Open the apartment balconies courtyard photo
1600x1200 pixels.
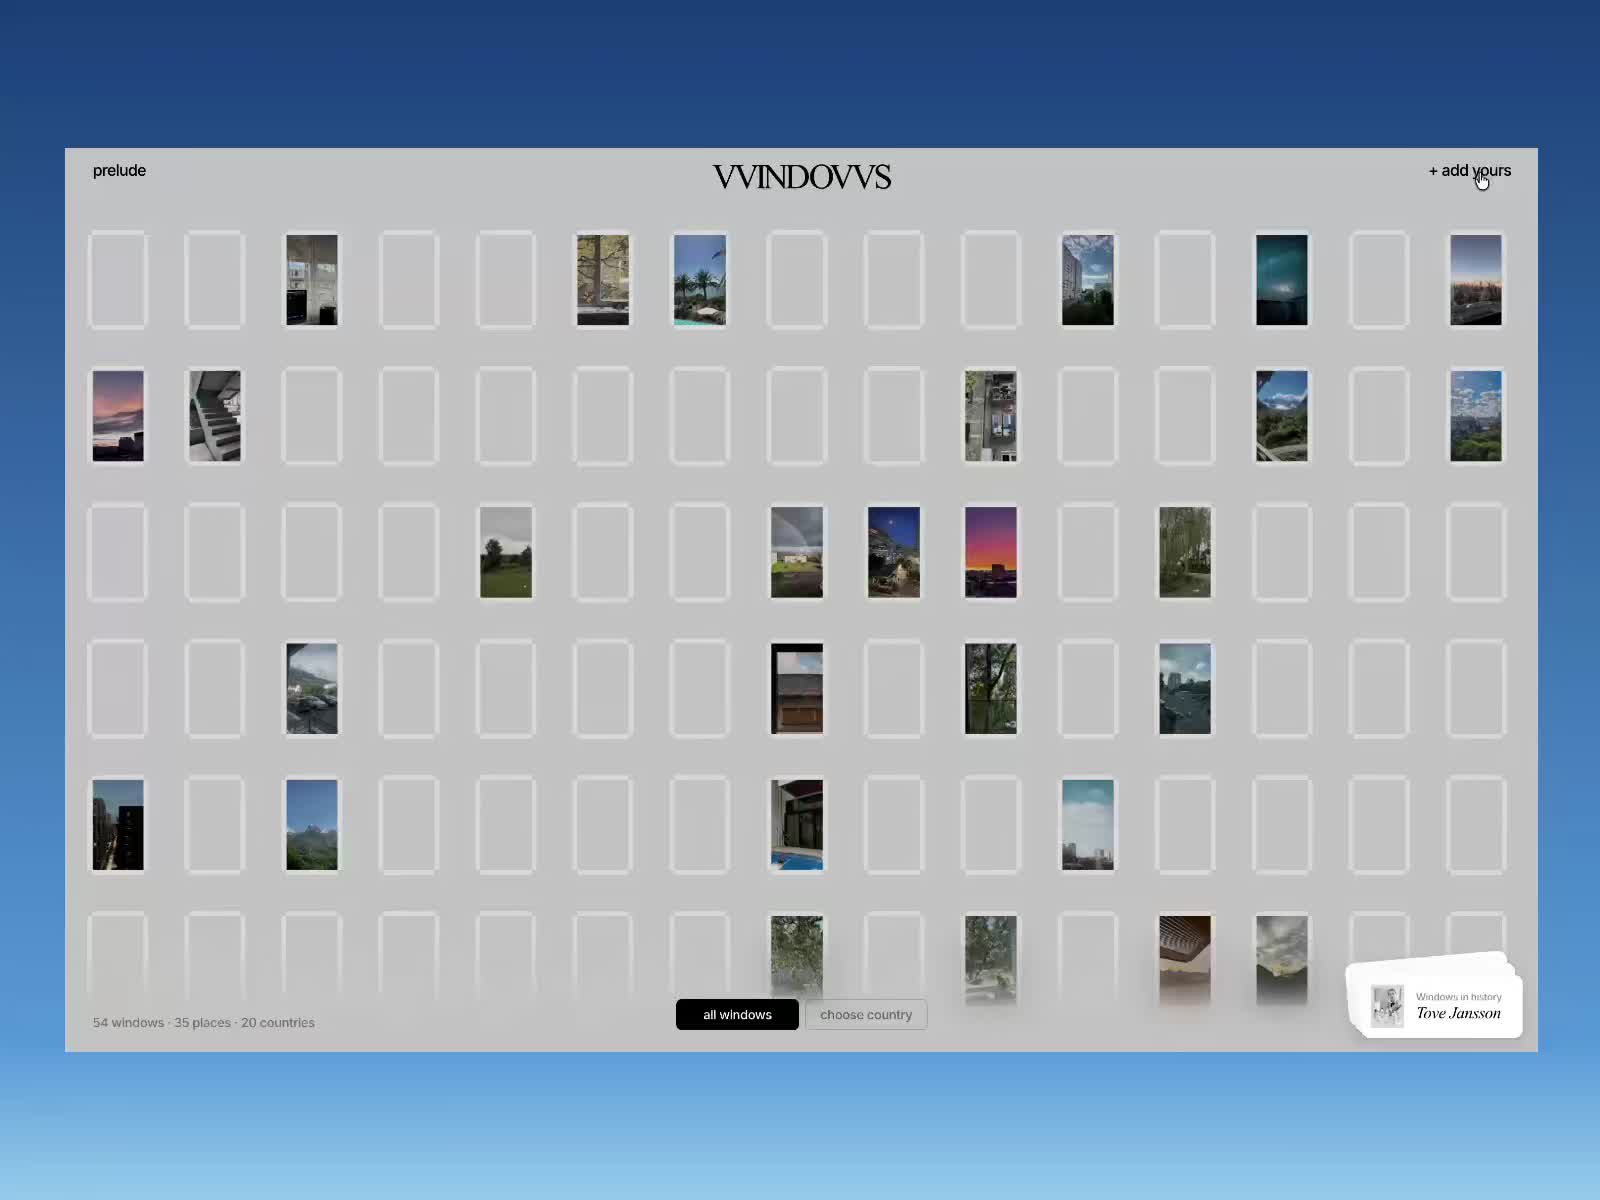pos(991,416)
